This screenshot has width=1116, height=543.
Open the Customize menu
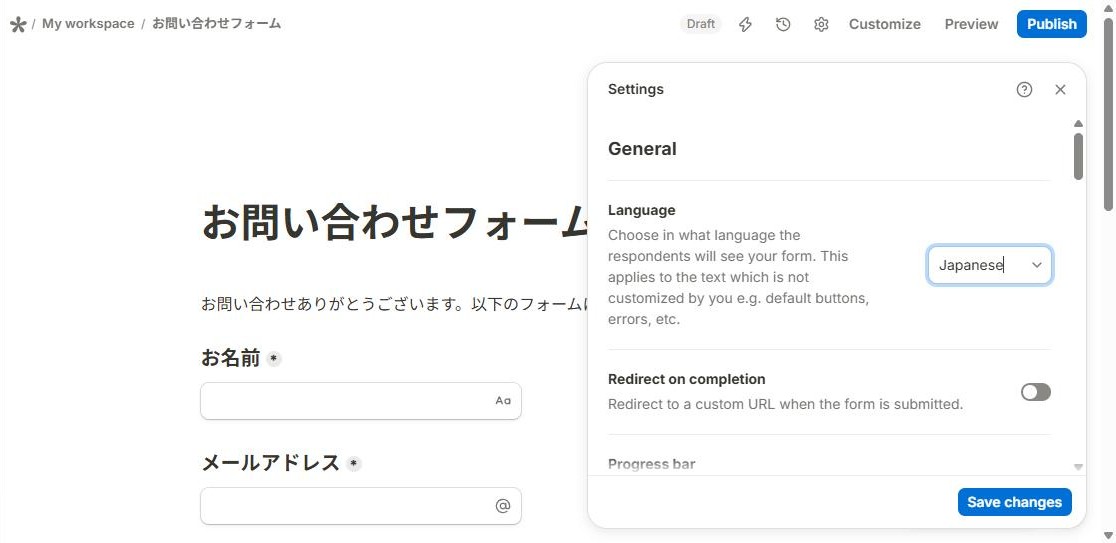[x=885, y=24]
